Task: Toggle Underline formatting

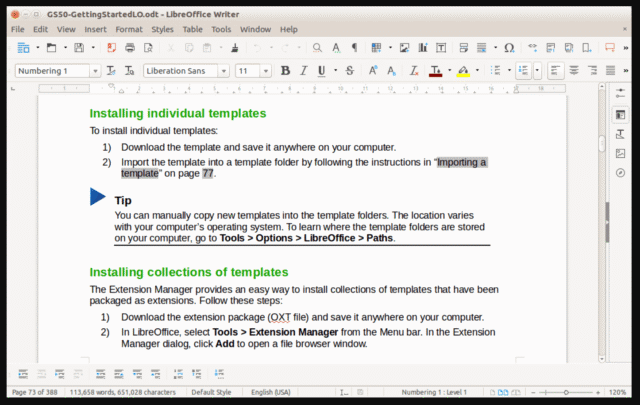Action: pos(322,71)
